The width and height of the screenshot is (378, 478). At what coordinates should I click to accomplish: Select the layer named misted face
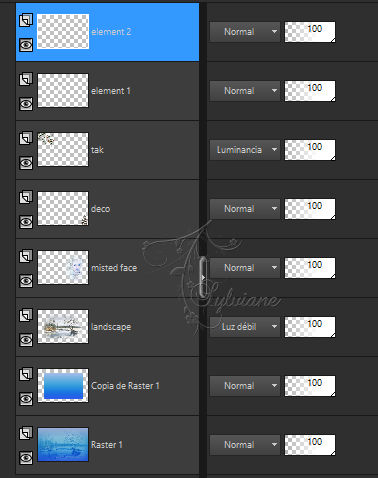tap(114, 268)
